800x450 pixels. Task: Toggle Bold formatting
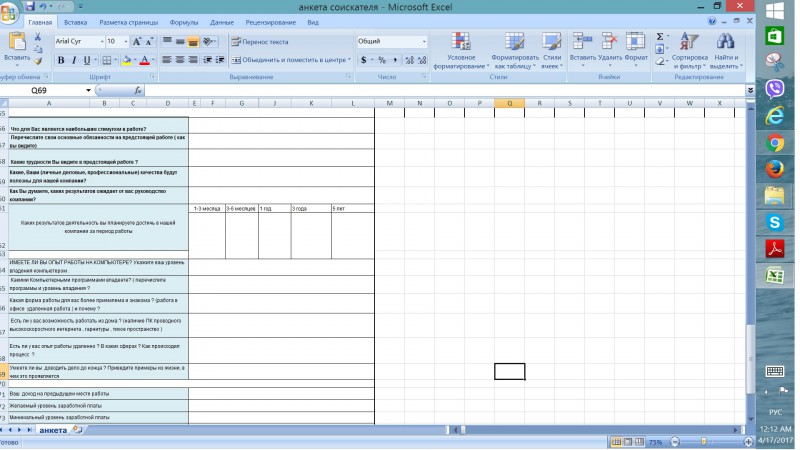(61, 60)
